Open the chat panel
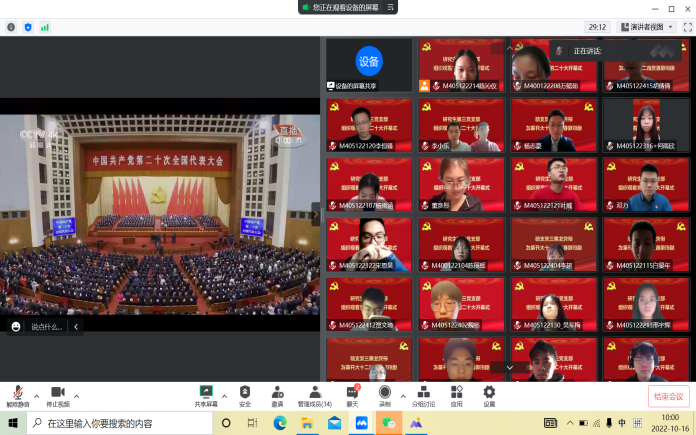696x435 pixels. coord(352,393)
